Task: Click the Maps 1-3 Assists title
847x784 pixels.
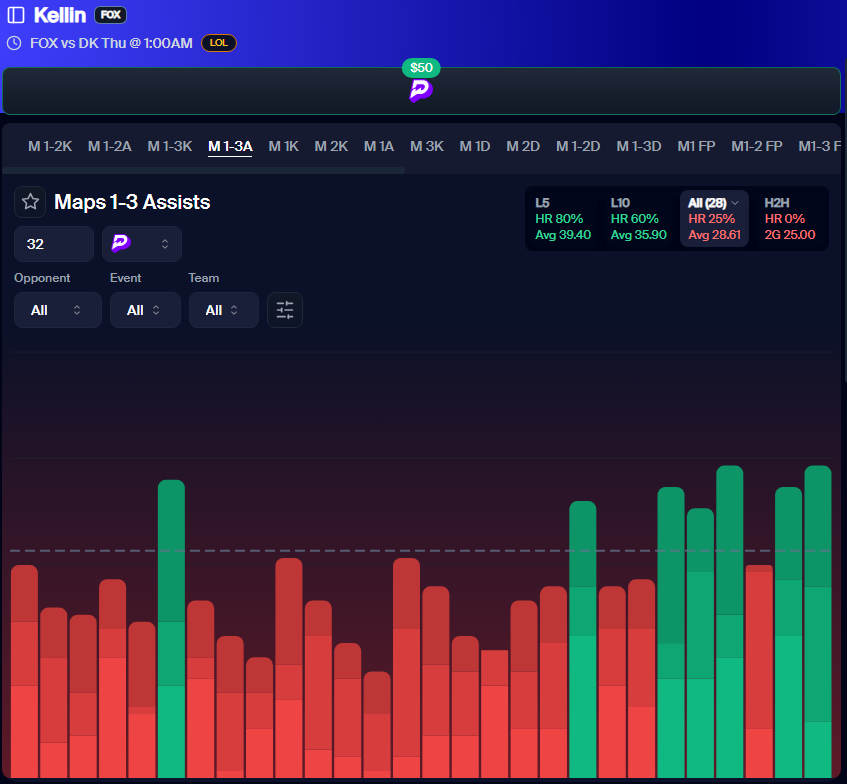Action: coord(132,202)
